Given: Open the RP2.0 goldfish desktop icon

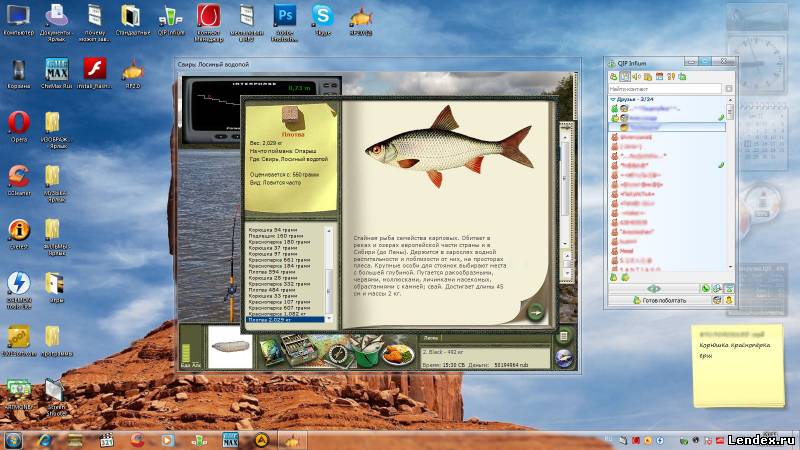Looking at the screenshot, I should (132, 73).
